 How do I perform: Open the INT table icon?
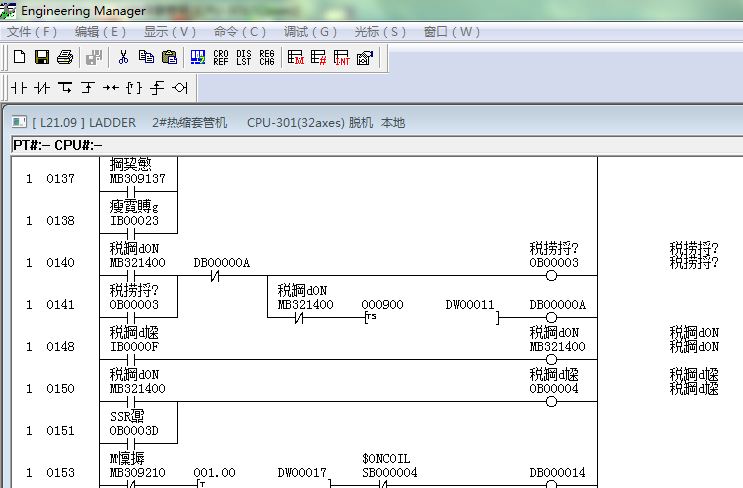click(x=342, y=57)
